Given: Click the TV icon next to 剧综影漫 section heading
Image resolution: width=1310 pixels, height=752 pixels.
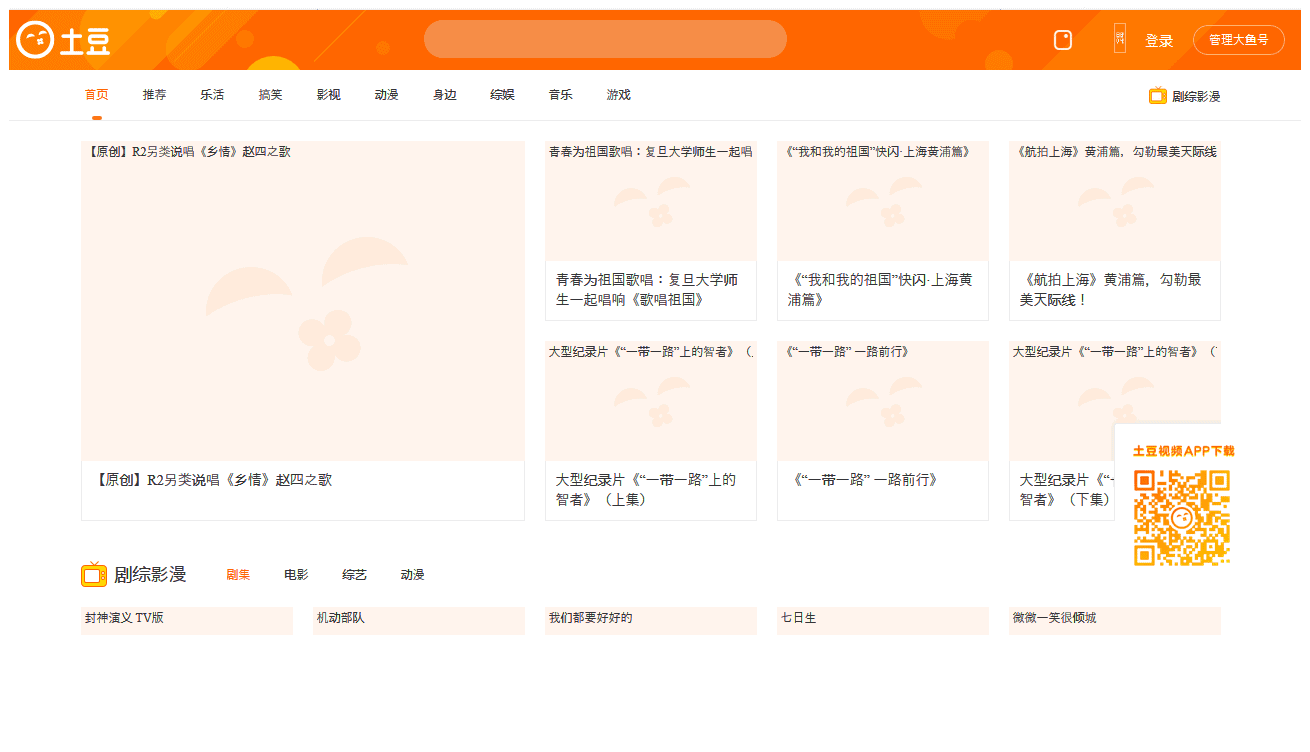Looking at the screenshot, I should tap(94, 574).
